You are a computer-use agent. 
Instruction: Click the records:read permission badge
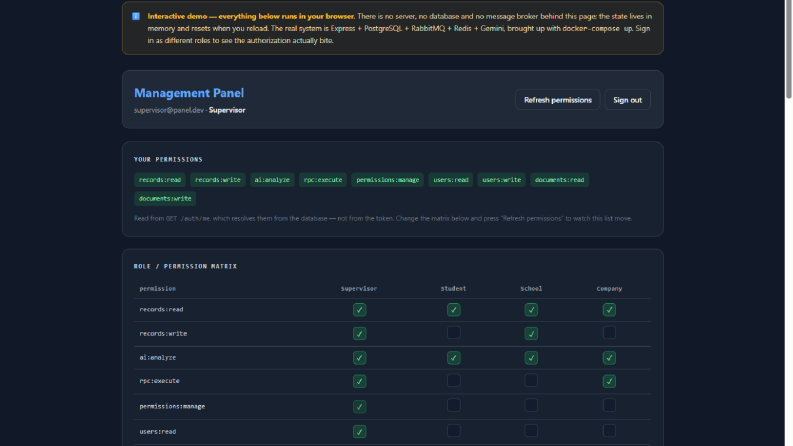(160, 180)
